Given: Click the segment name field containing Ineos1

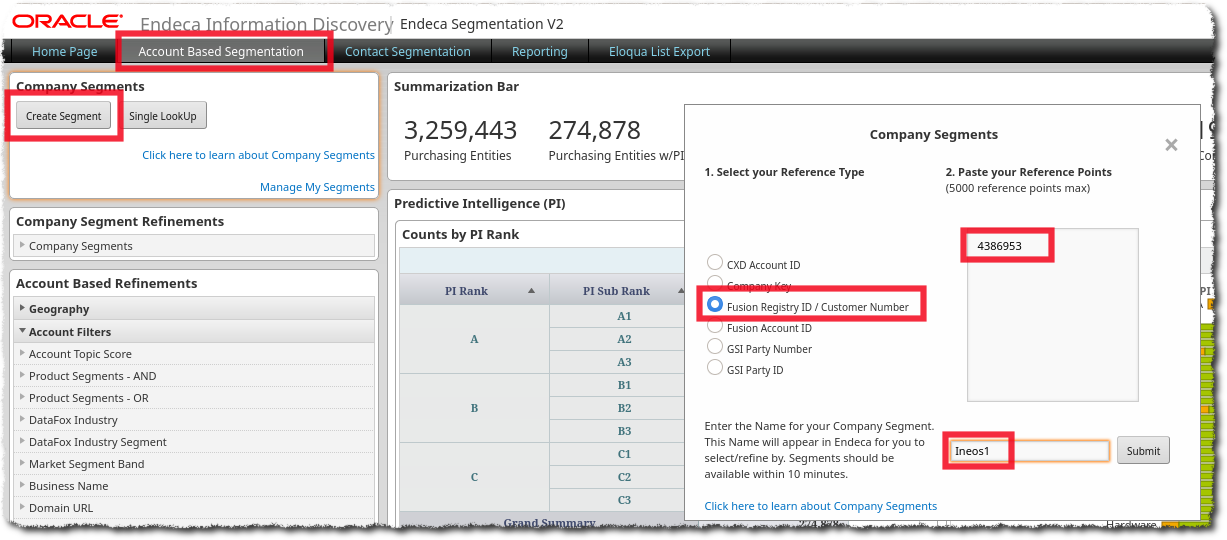Looking at the screenshot, I should point(1029,451).
